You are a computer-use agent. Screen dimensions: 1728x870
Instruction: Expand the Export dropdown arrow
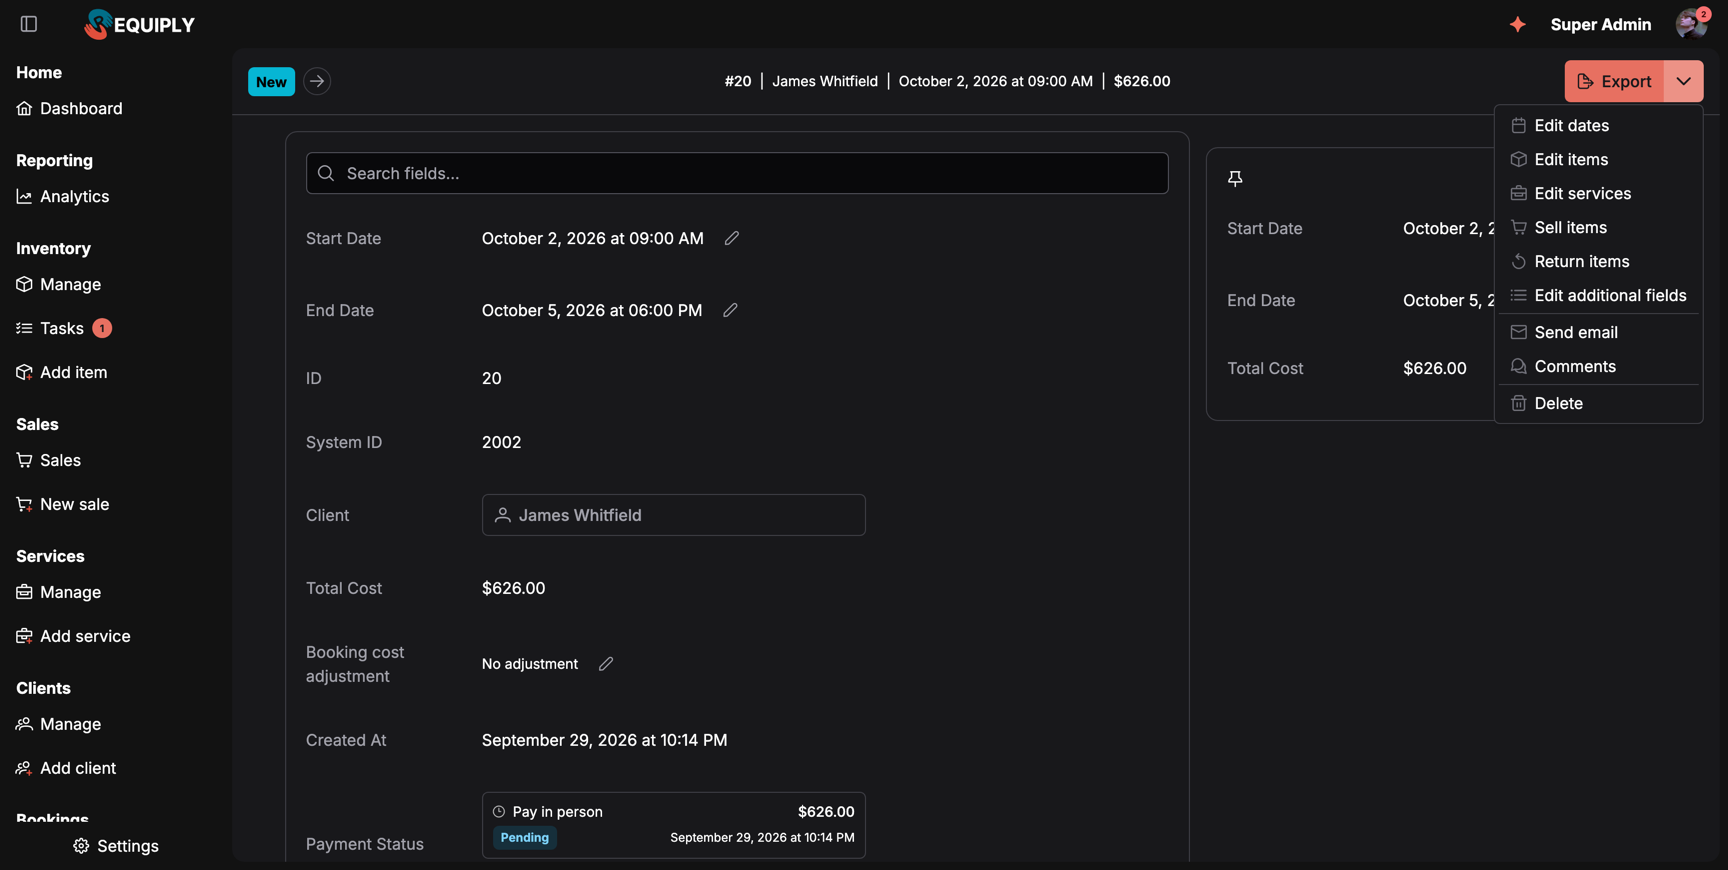point(1684,81)
